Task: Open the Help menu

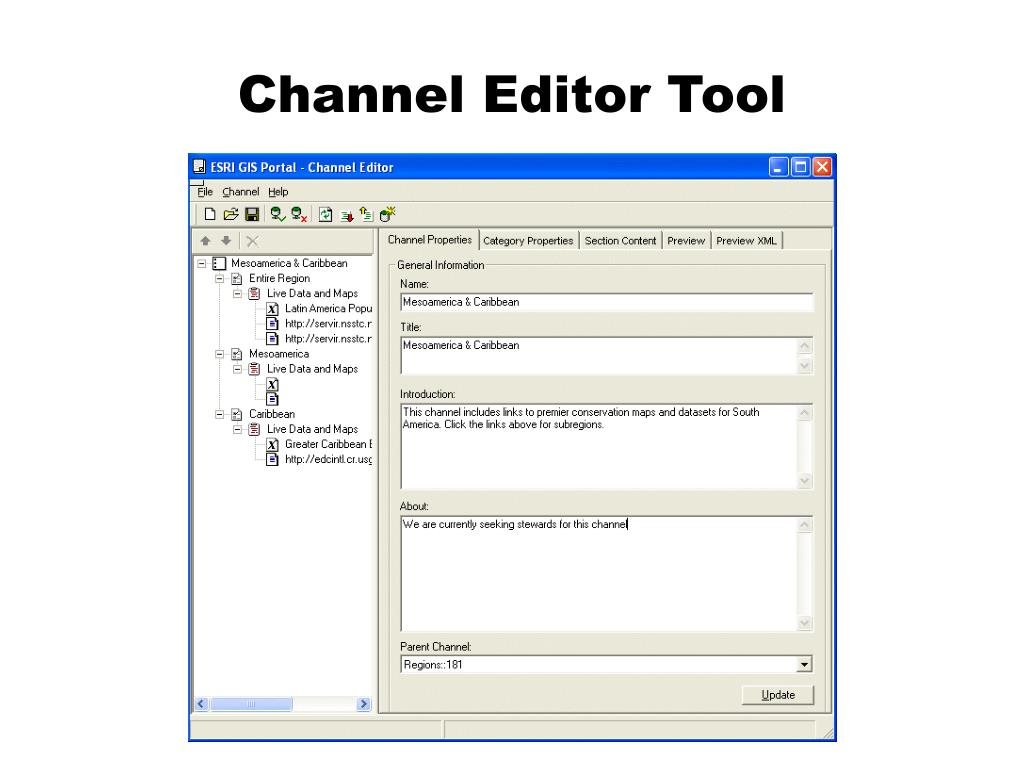Action: [278, 192]
